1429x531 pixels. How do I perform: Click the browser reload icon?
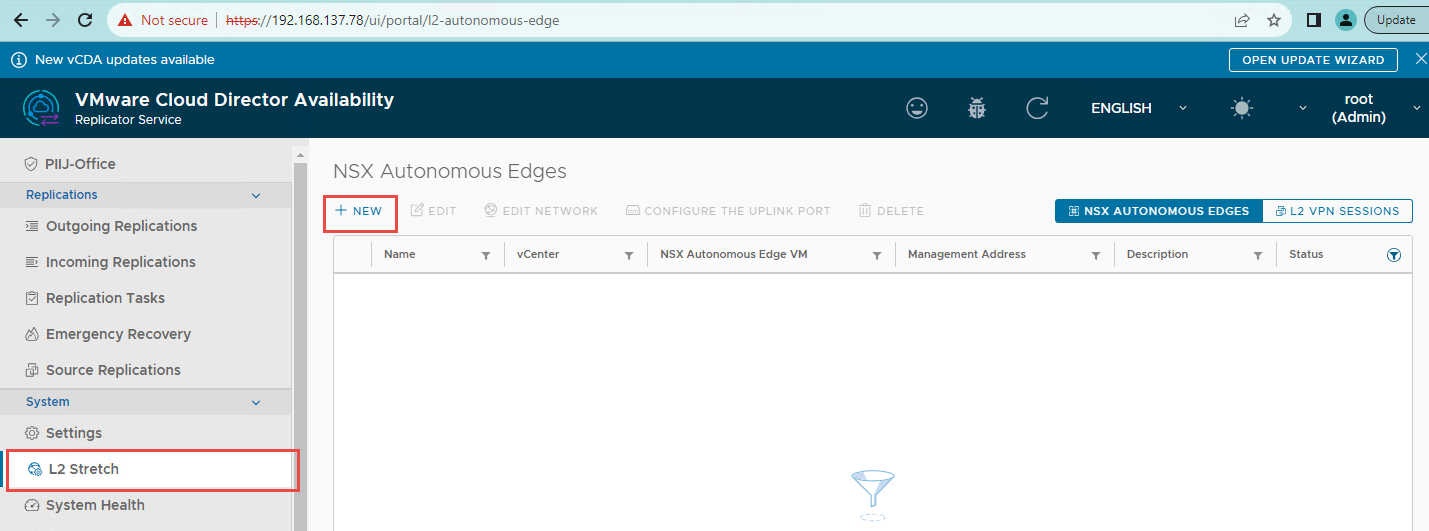(85, 20)
